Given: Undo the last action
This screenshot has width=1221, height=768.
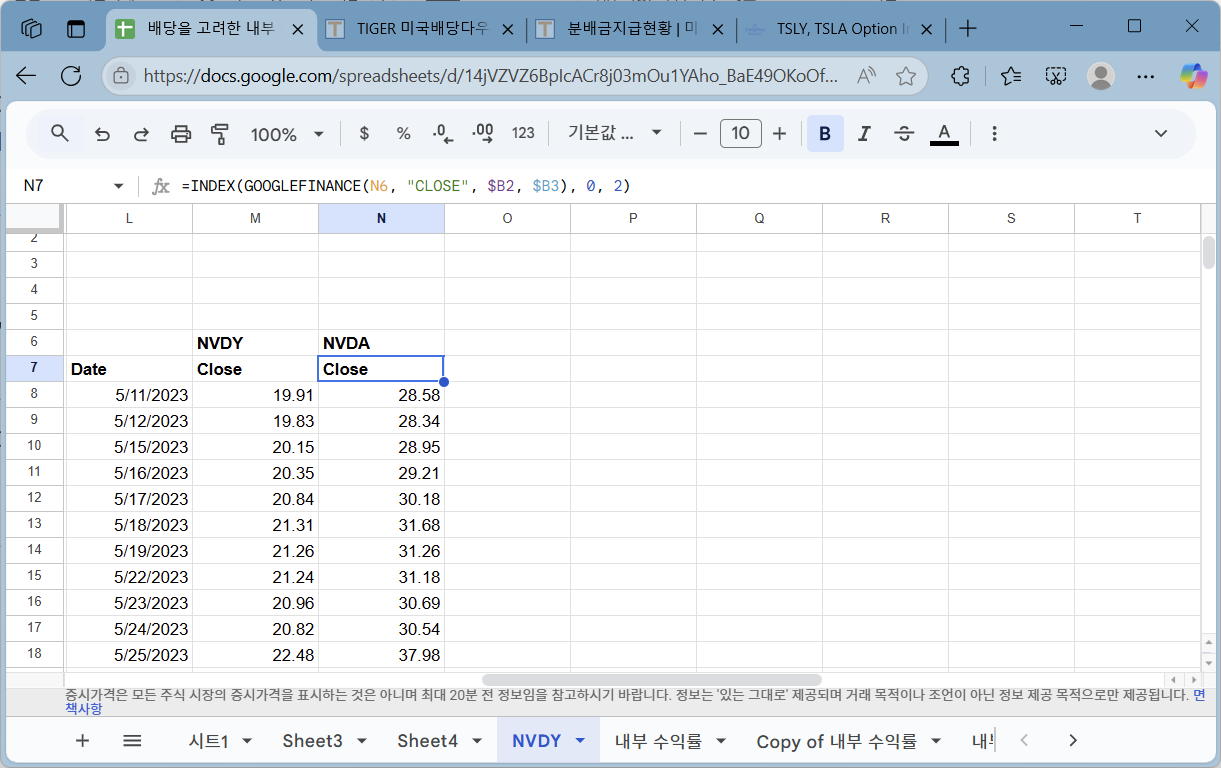Looking at the screenshot, I should coord(102,134).
